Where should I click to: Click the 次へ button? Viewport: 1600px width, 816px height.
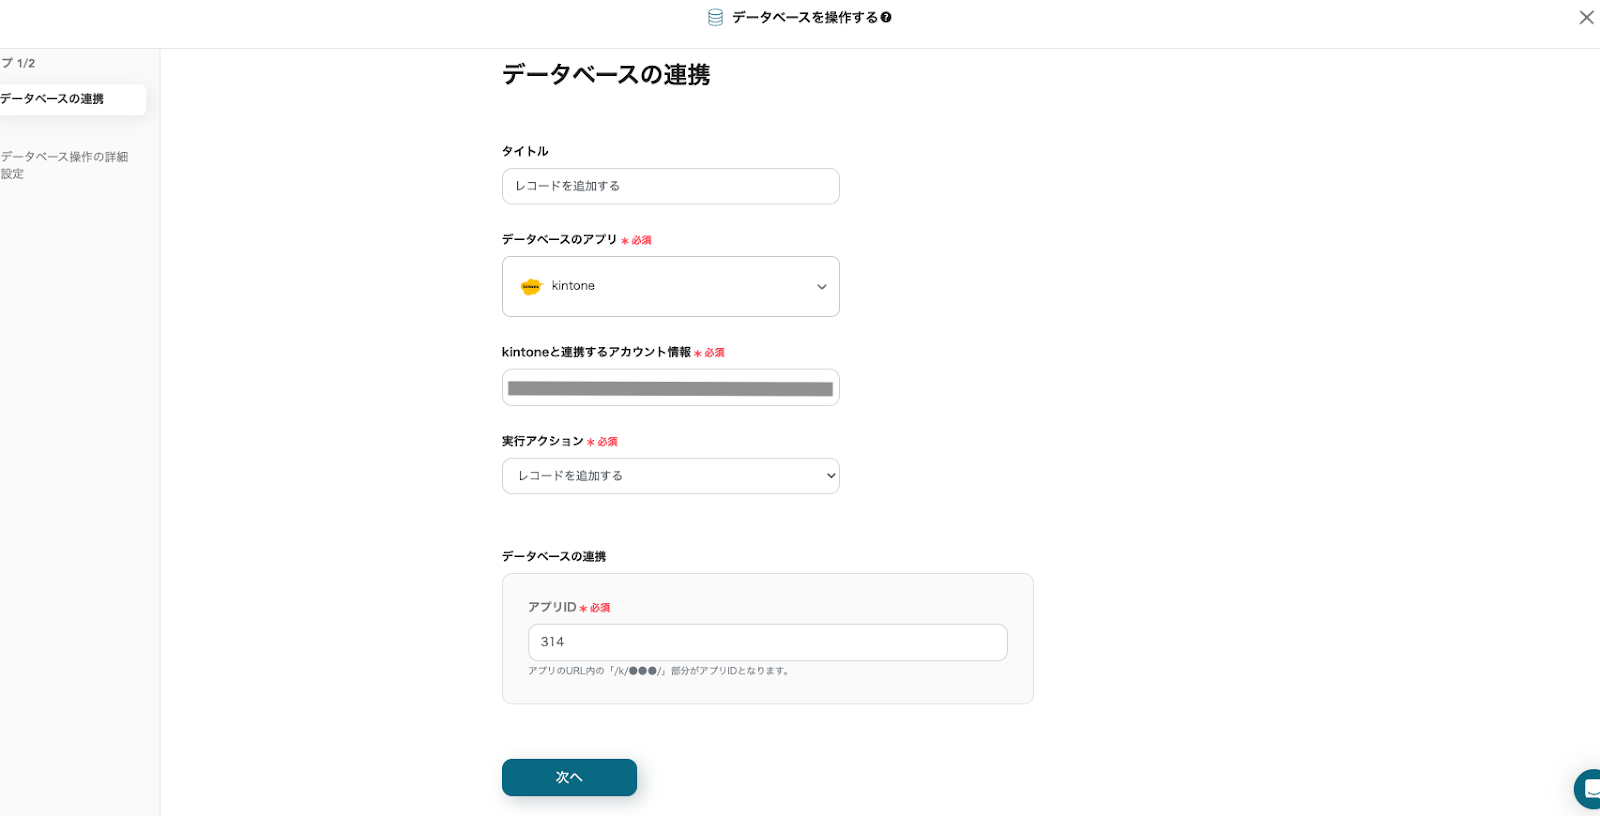point(569,777)
